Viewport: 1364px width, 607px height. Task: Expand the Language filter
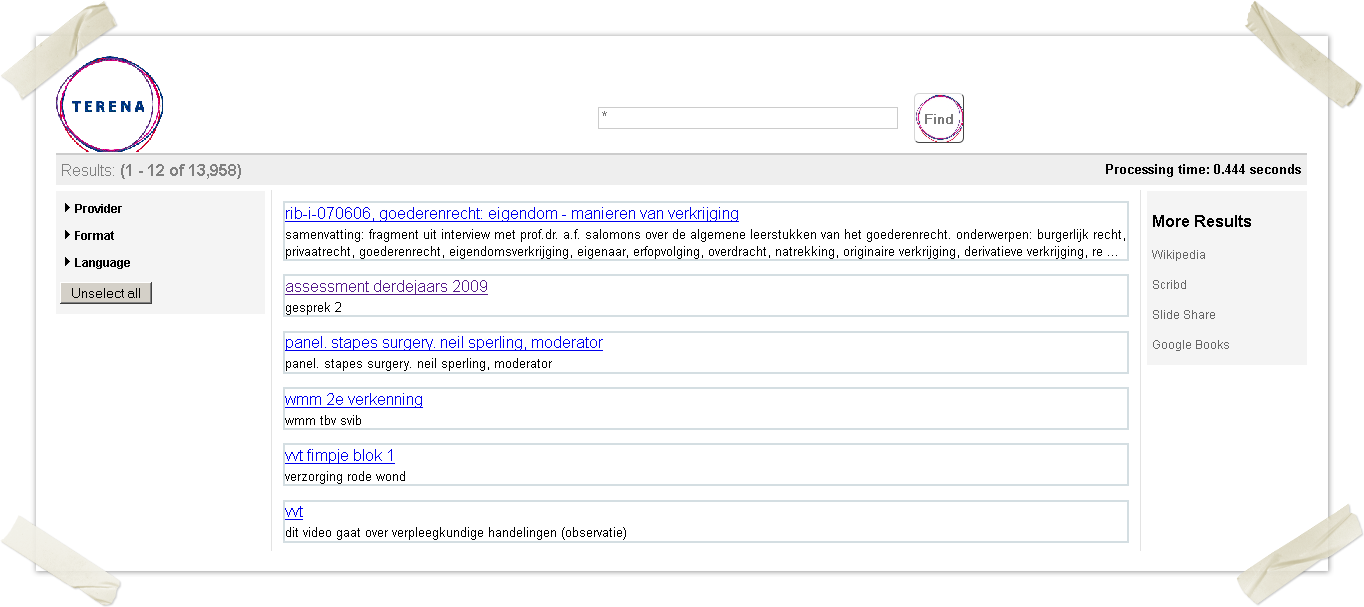coord(102,263)
